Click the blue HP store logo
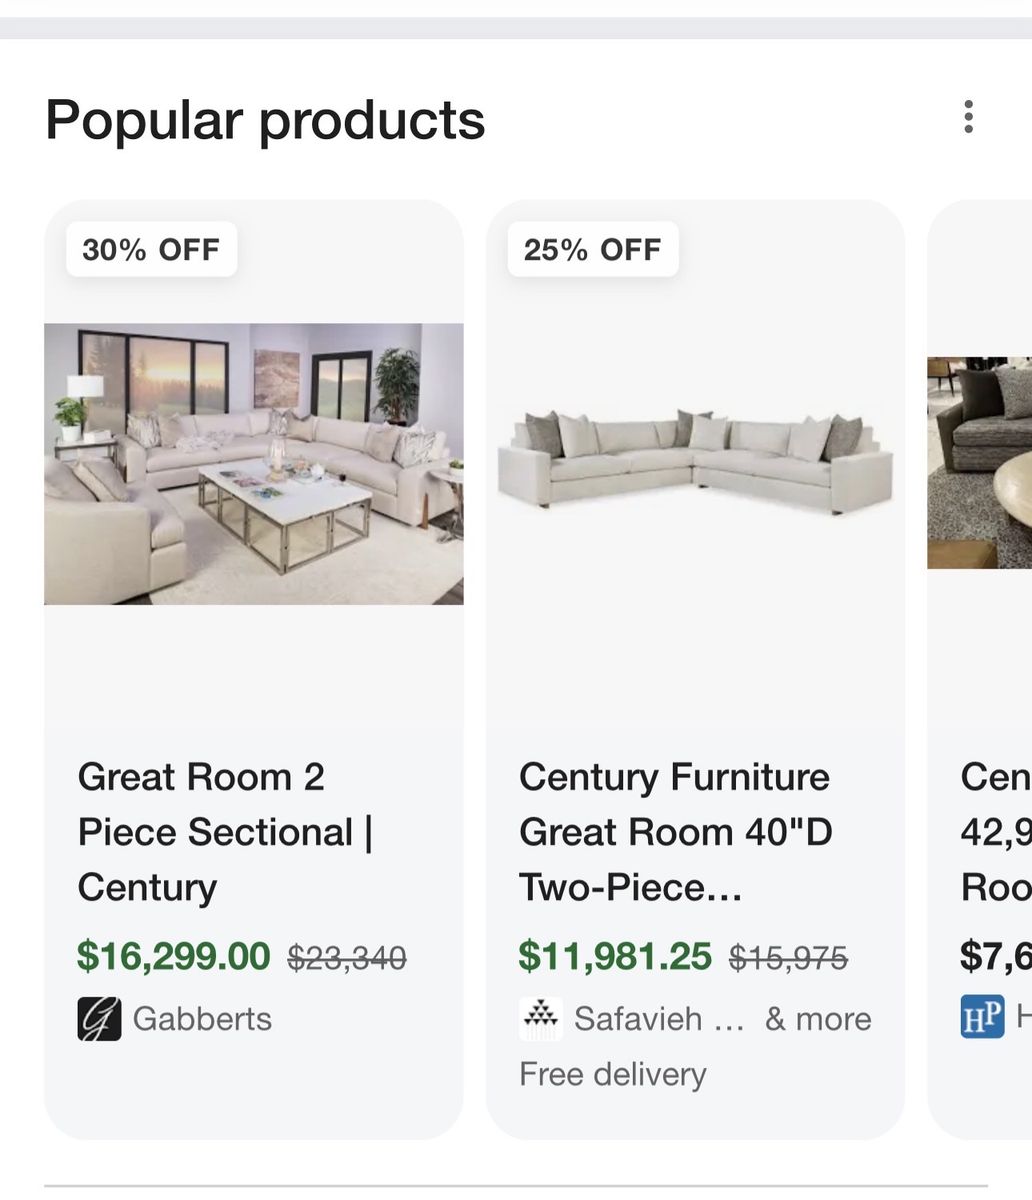 [982, 1016]
